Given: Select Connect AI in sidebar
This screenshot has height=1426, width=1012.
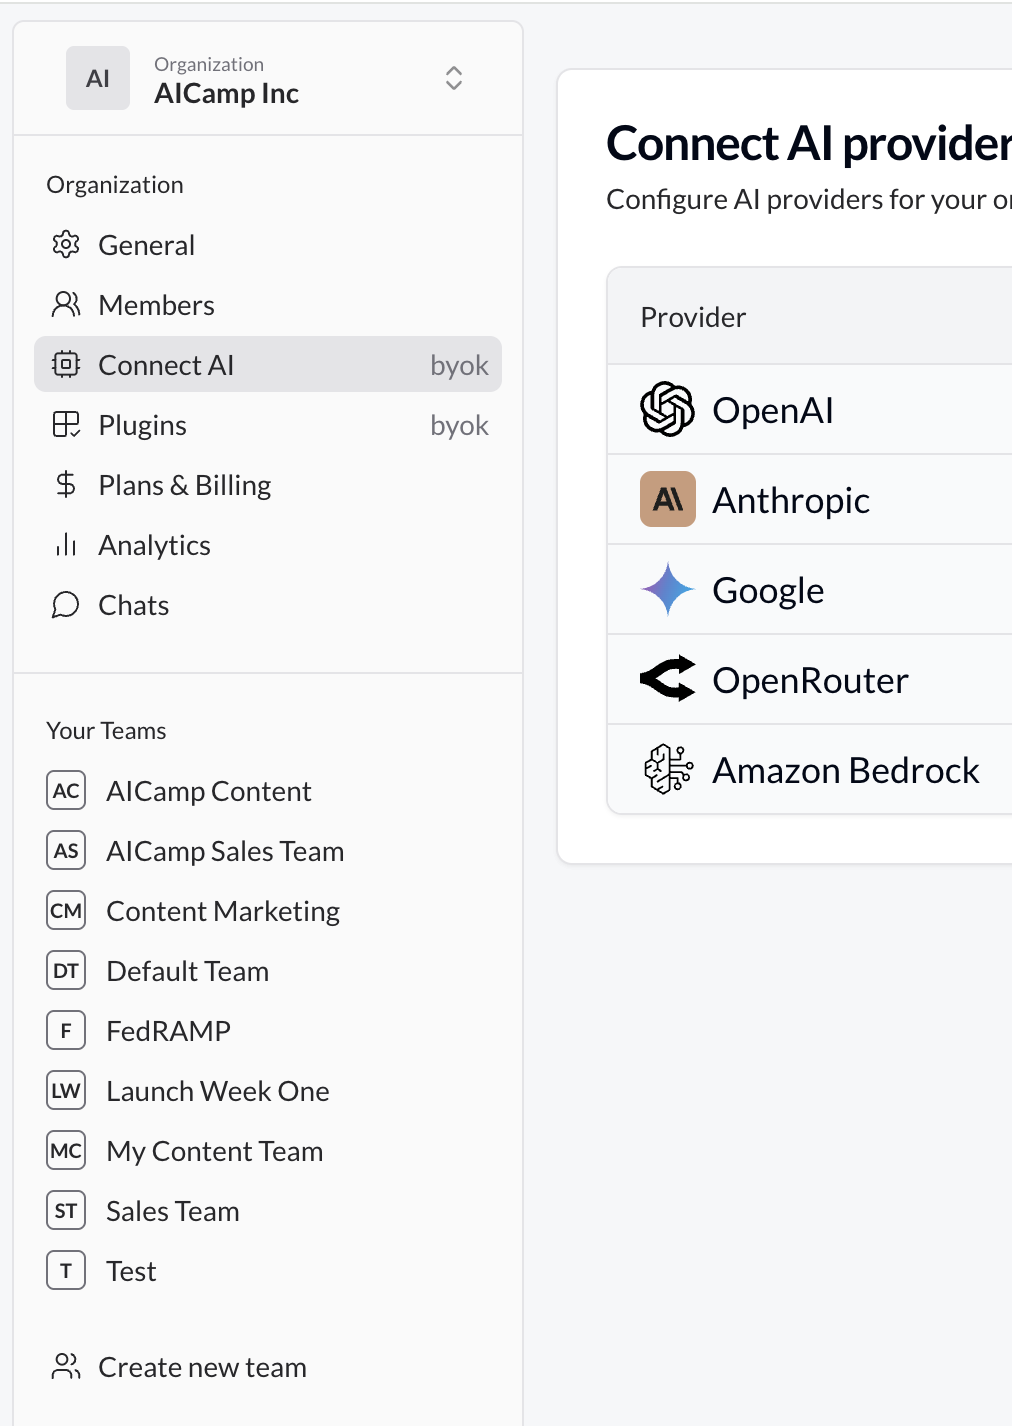Looking at the screenshot, I should 268,364.
